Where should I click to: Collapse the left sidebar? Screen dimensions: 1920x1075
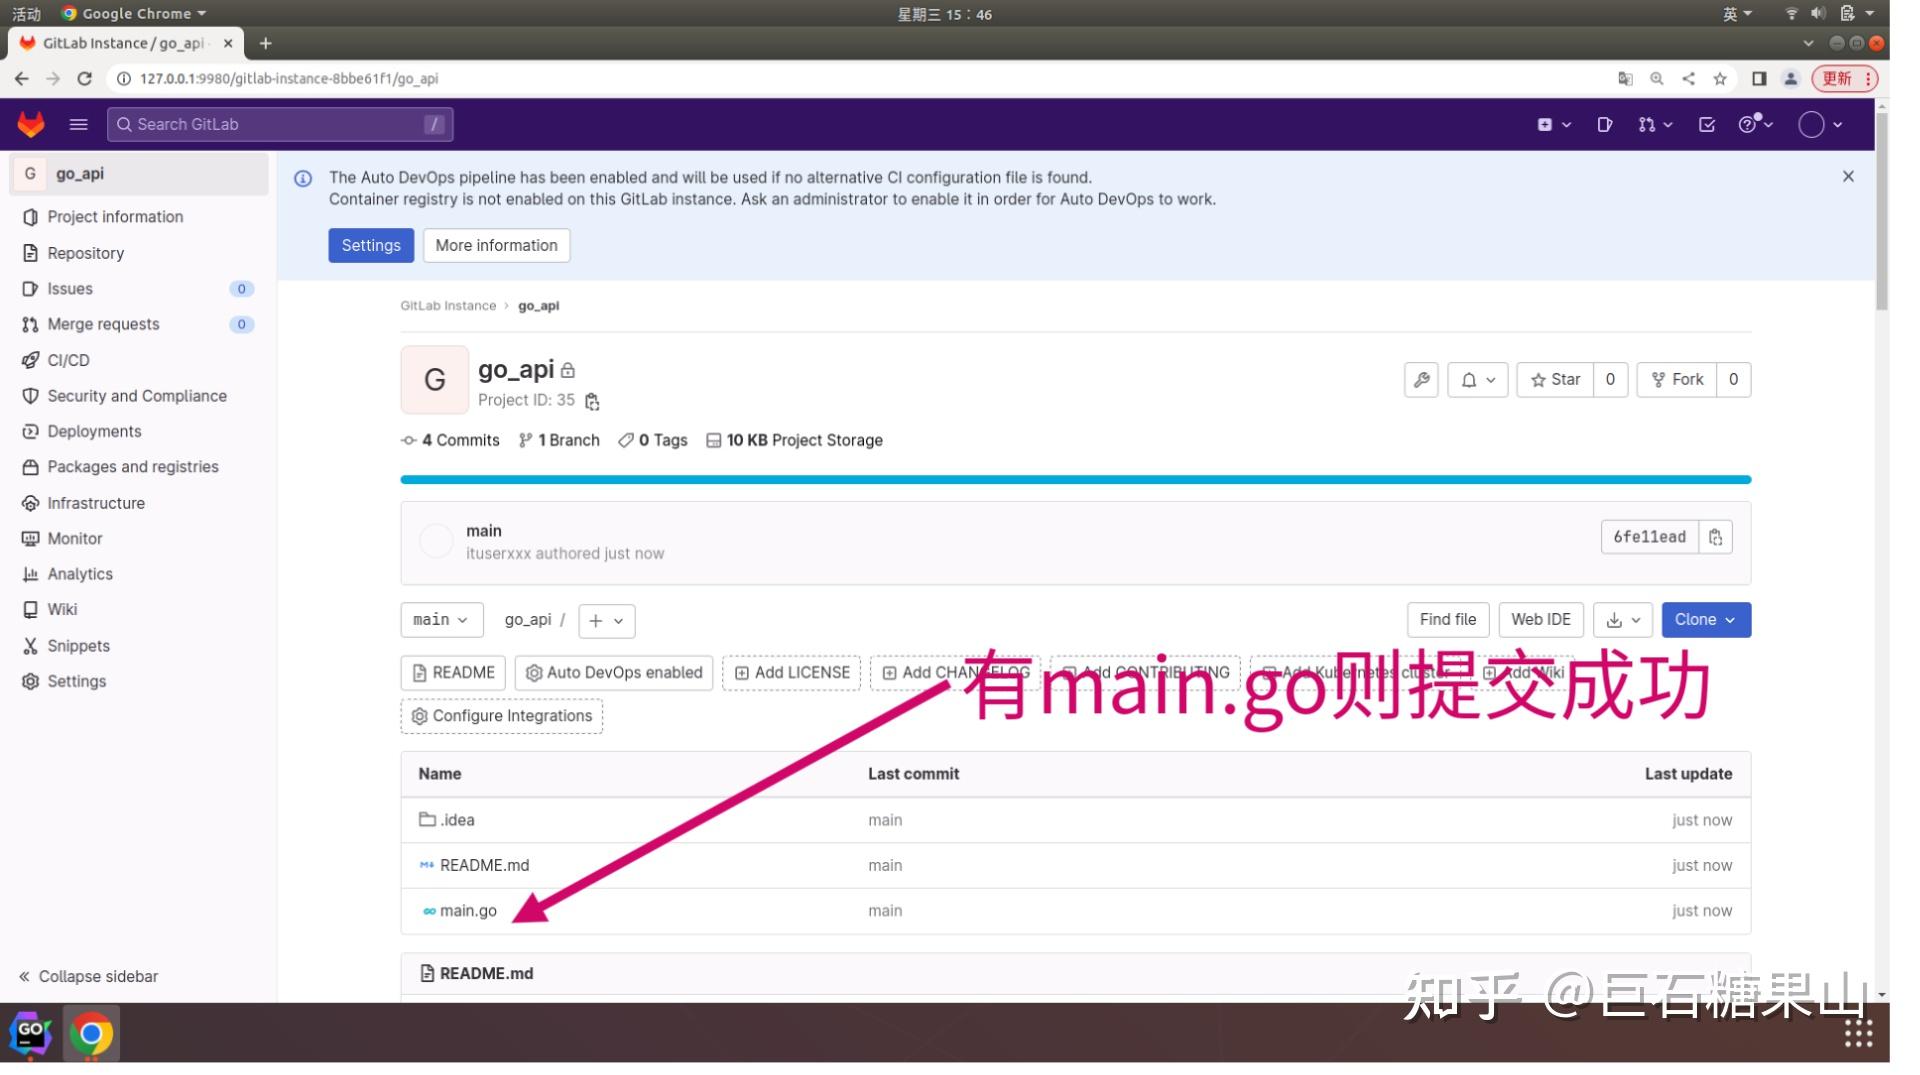(x=87, y=976)
